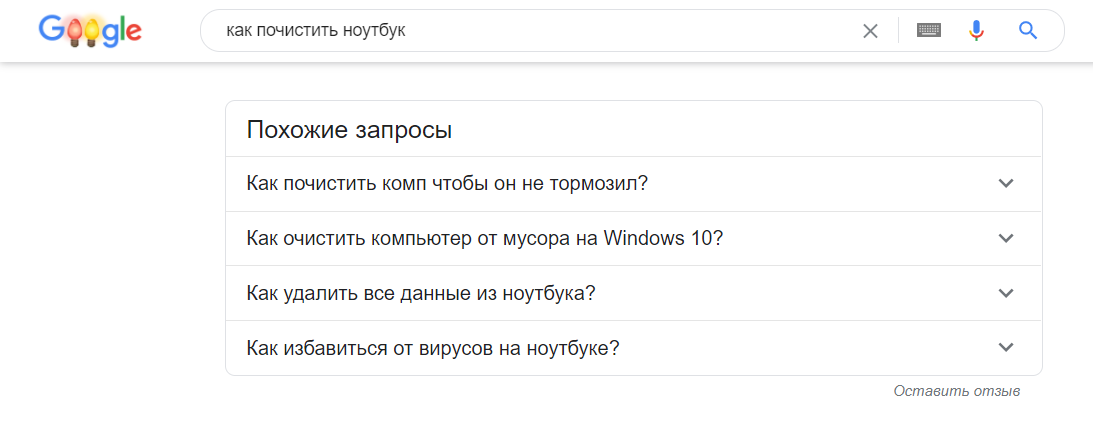Screen dimensions: 1093x428
Task: Open the on-screen keyboard input tool
Action: pos(929,31)
